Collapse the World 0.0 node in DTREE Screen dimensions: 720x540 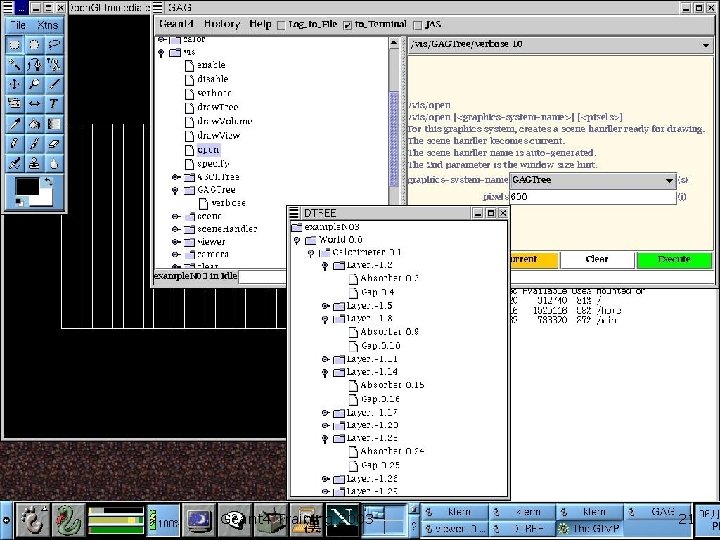pos(297,240)
